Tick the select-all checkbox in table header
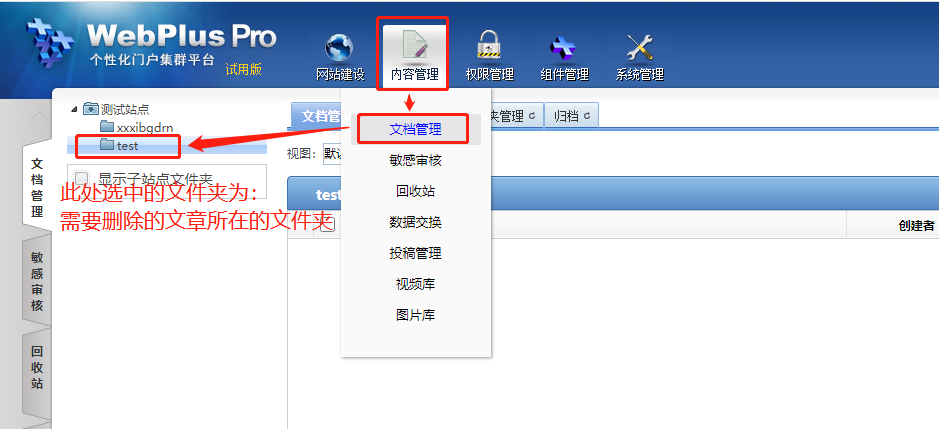The width and height of the screenshot is (939, 429). pyautogui.click(x=329, y=225)
